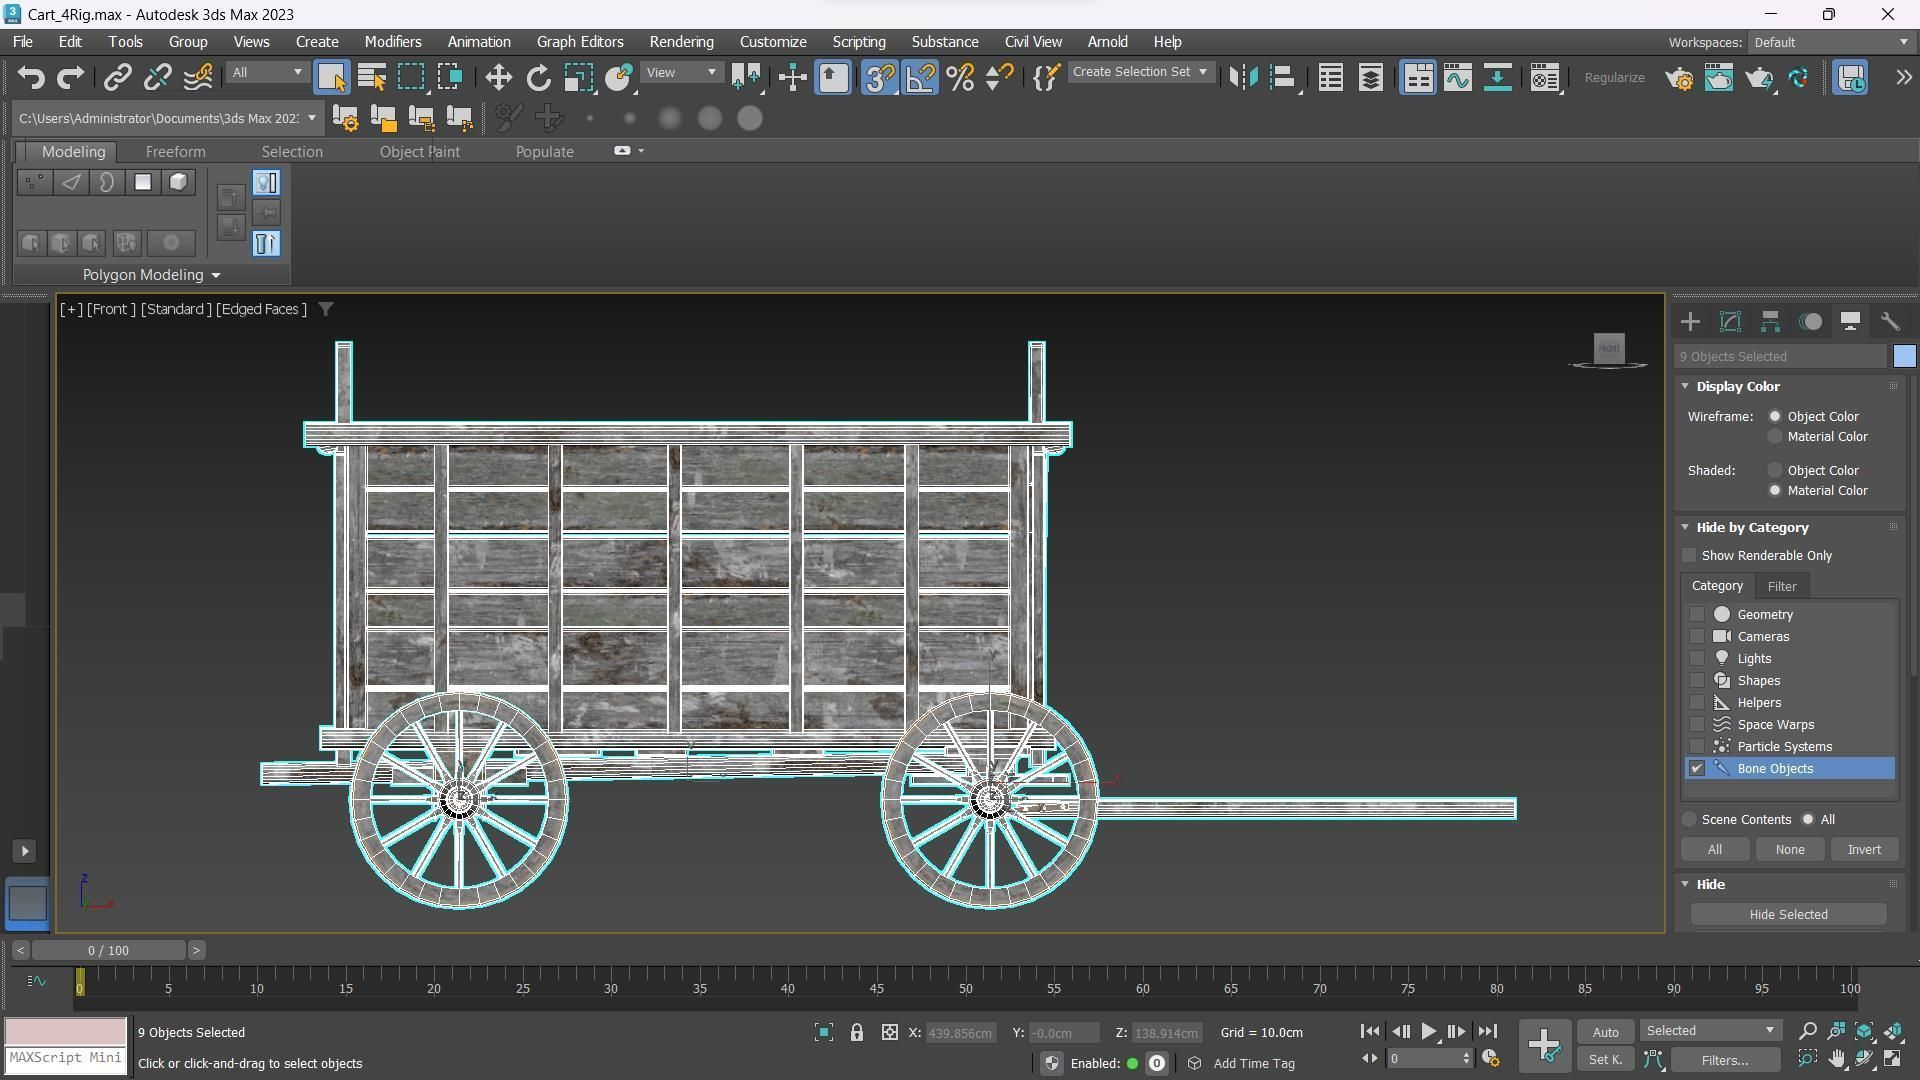Screen dimensions: 1920x1080
Task: Click the Add Time Tag label
Action: coord(1253,1064)
